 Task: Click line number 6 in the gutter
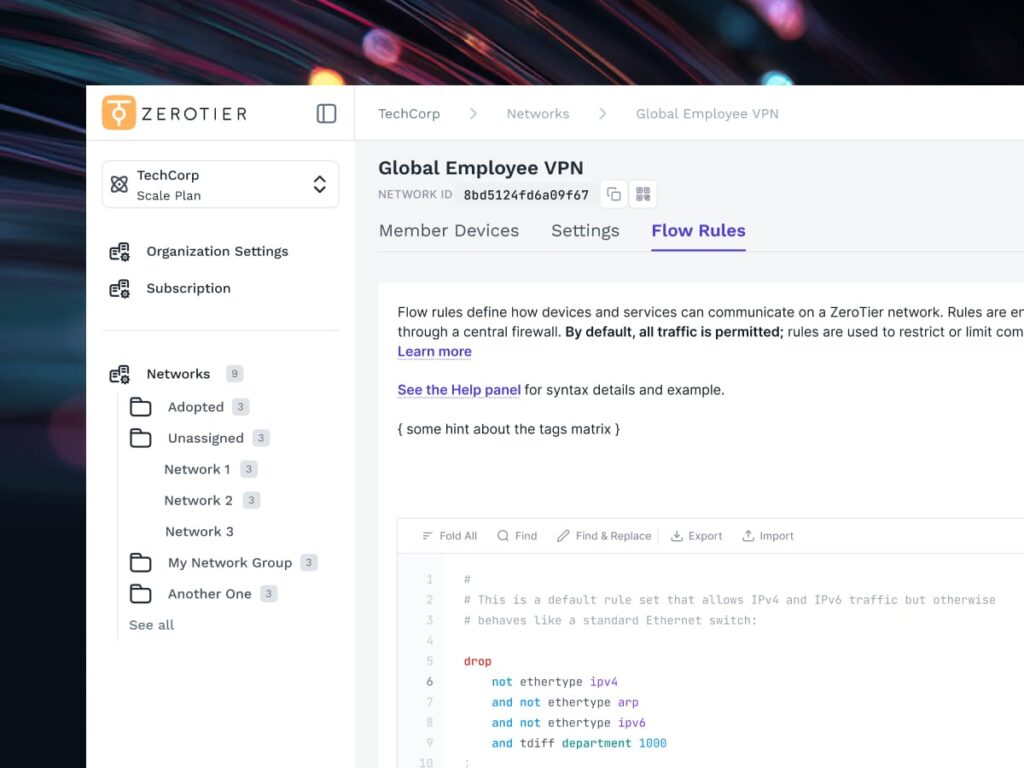coord(429,681)
